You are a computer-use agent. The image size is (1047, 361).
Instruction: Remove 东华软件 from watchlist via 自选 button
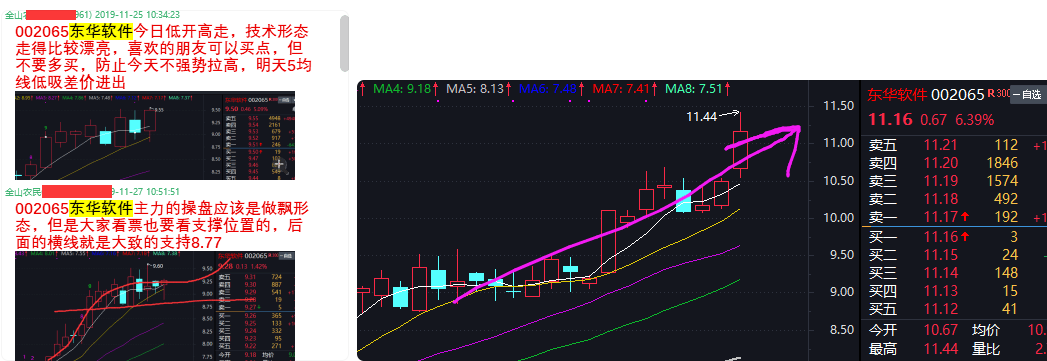(1027, 95)
